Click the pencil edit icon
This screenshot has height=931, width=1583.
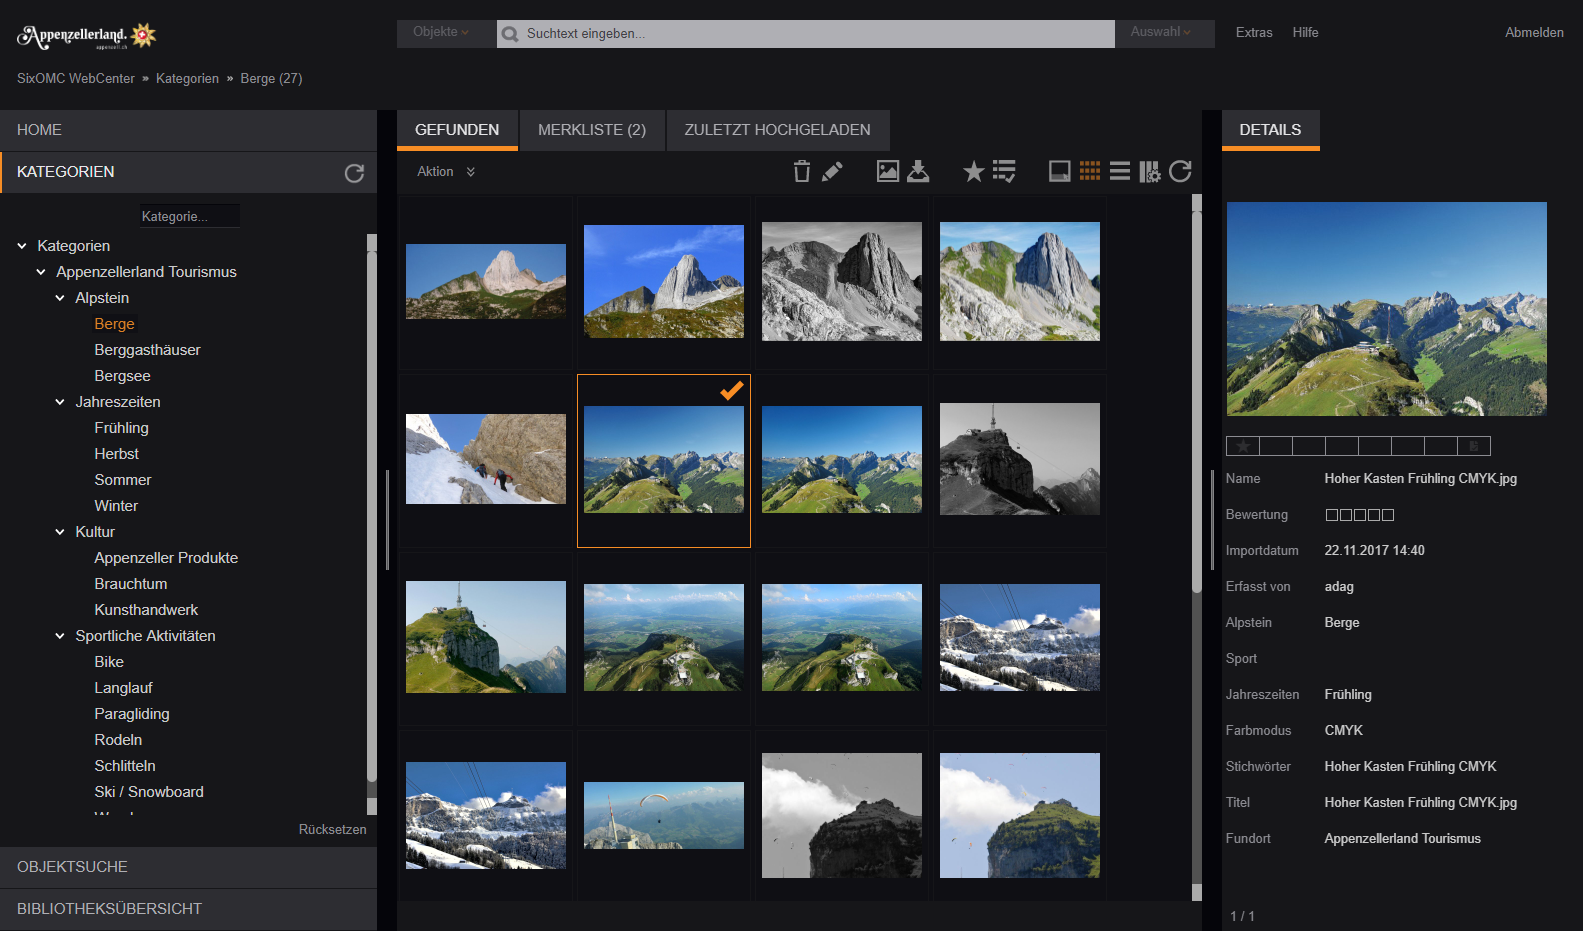pos(832,172)
